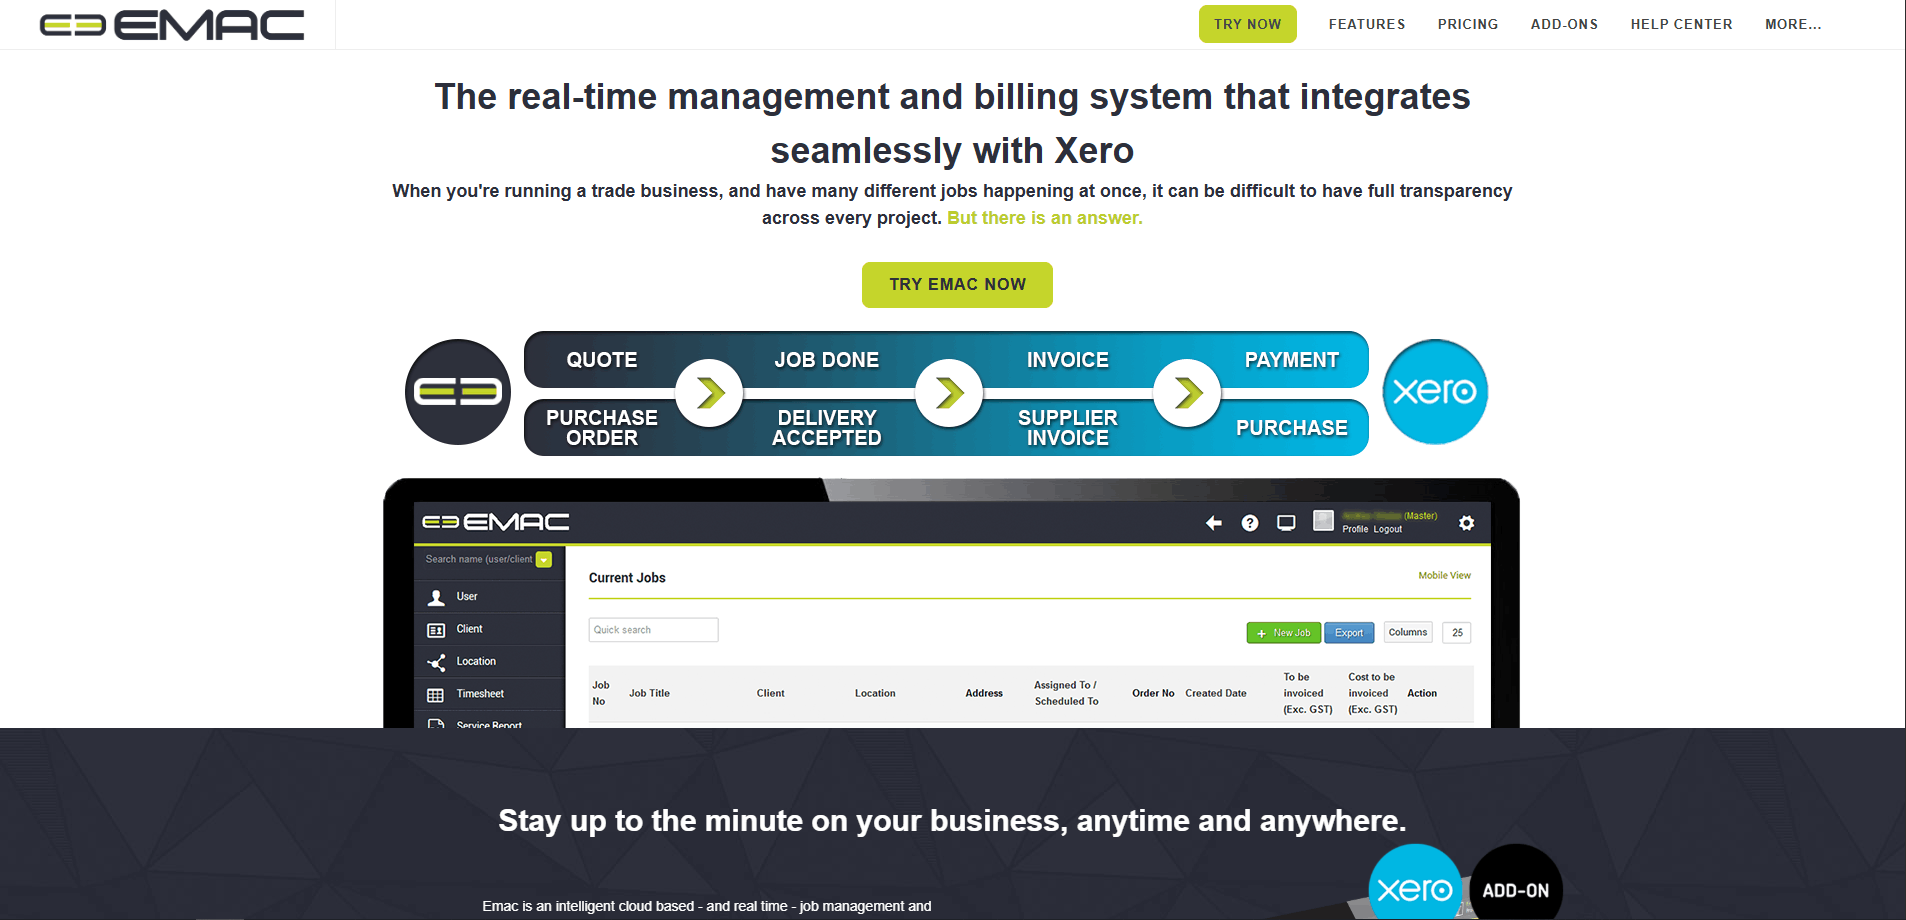
Task: Click the blue Xero circle beside Payment
Action: (1435, 392)
